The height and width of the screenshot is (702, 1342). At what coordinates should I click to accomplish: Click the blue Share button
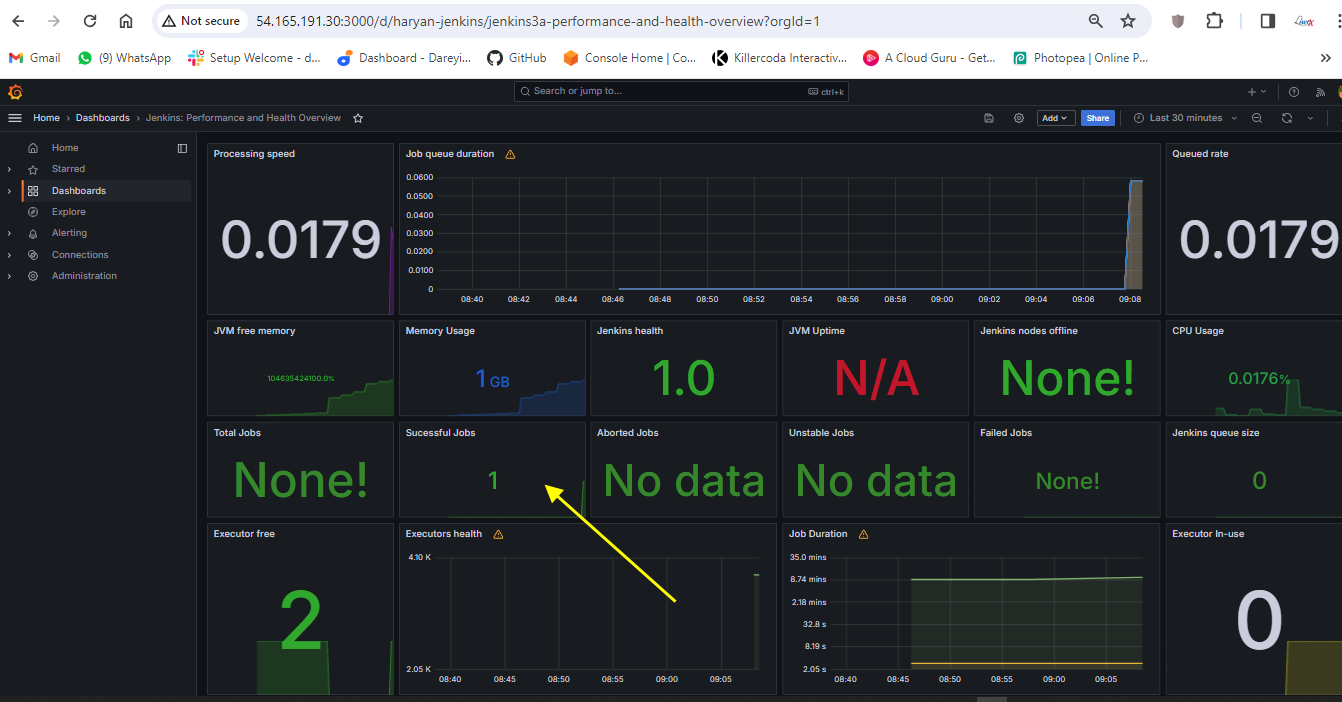pyautogui.click(x=1098, y=118)
